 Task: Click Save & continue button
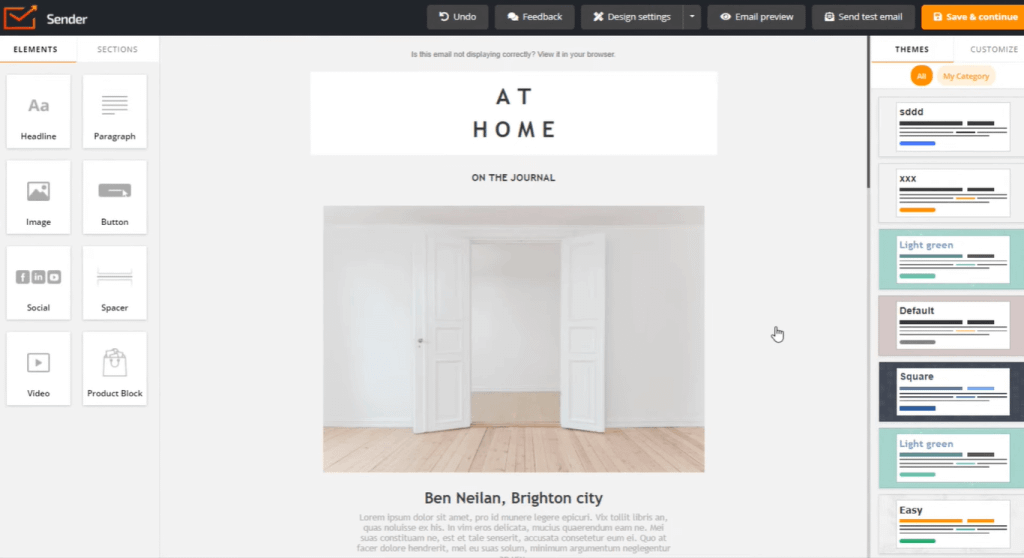973,17
